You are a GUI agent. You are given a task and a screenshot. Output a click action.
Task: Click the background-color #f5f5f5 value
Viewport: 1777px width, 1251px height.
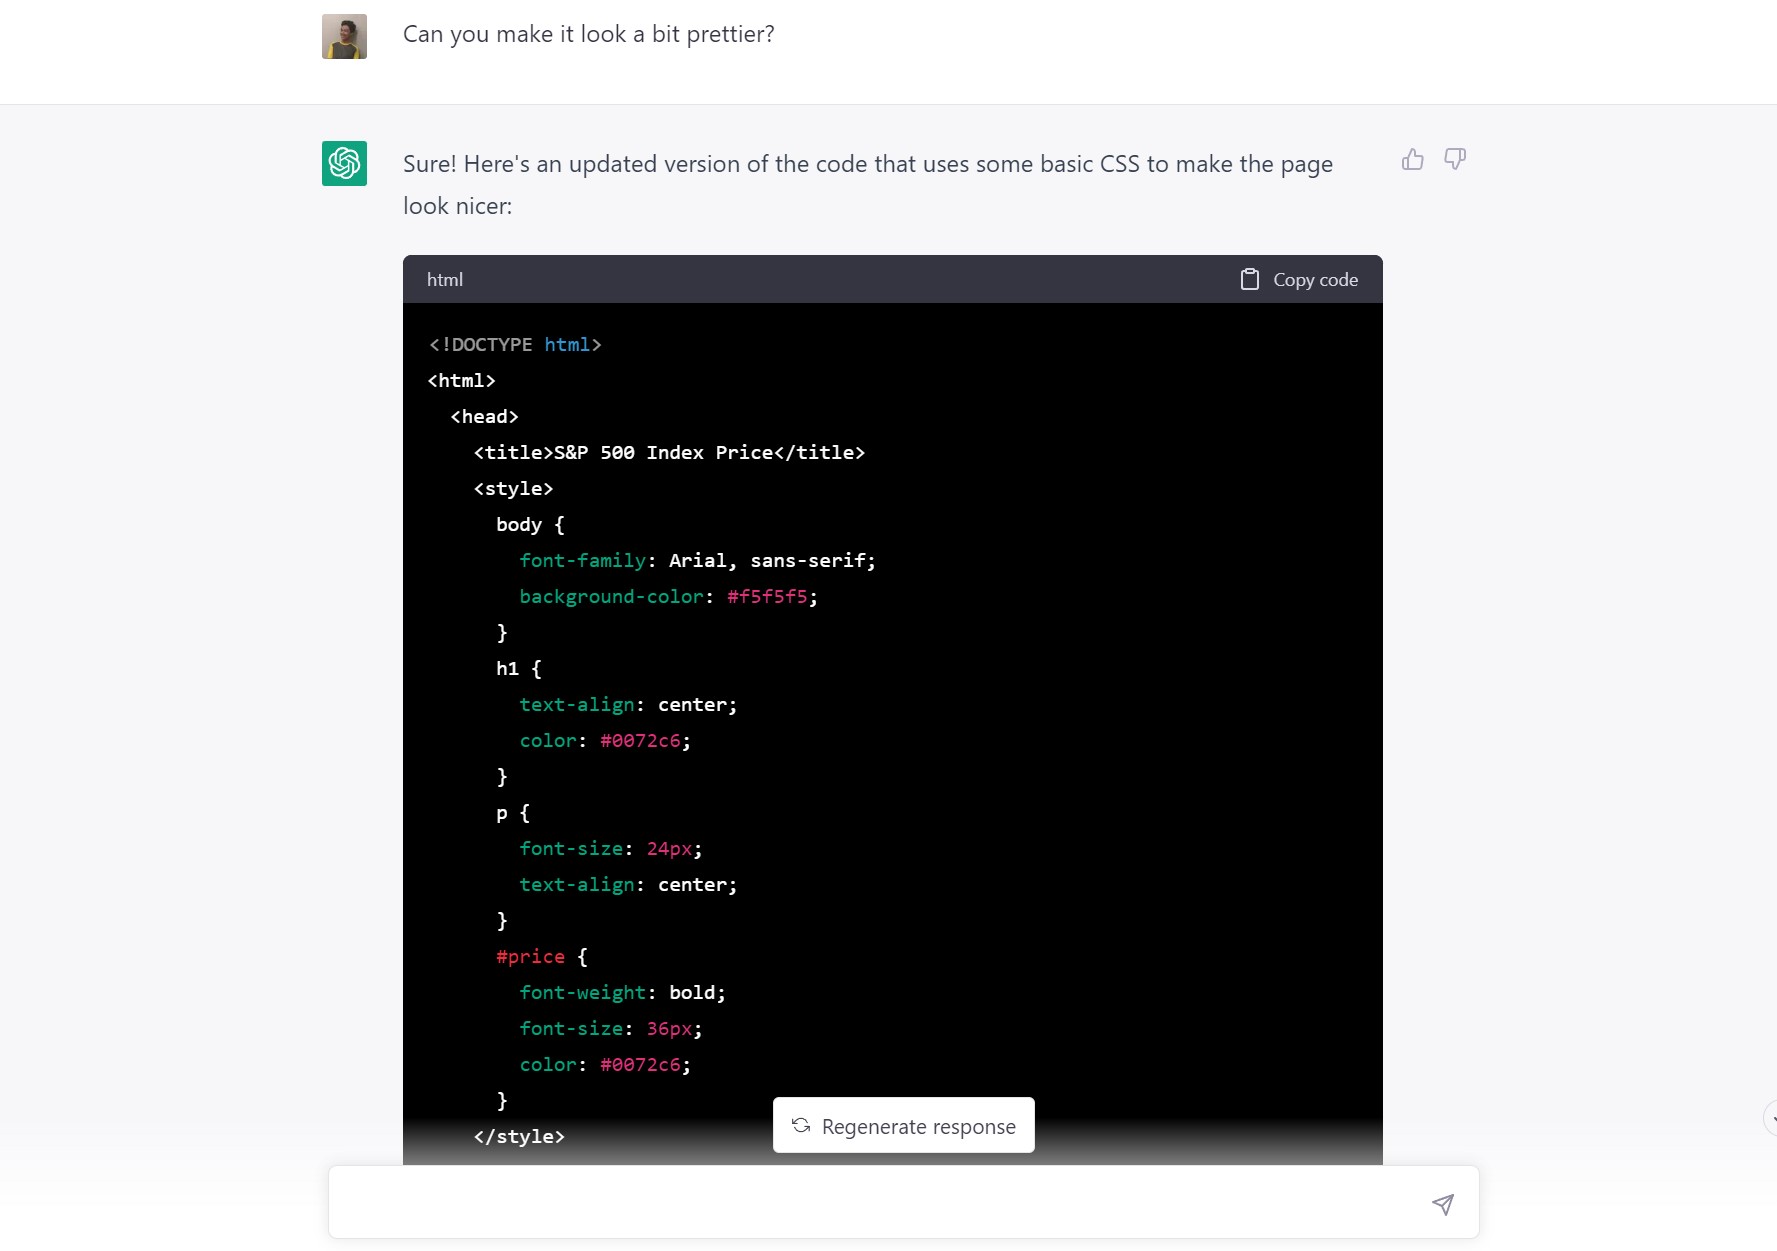(x=767, y=597)
